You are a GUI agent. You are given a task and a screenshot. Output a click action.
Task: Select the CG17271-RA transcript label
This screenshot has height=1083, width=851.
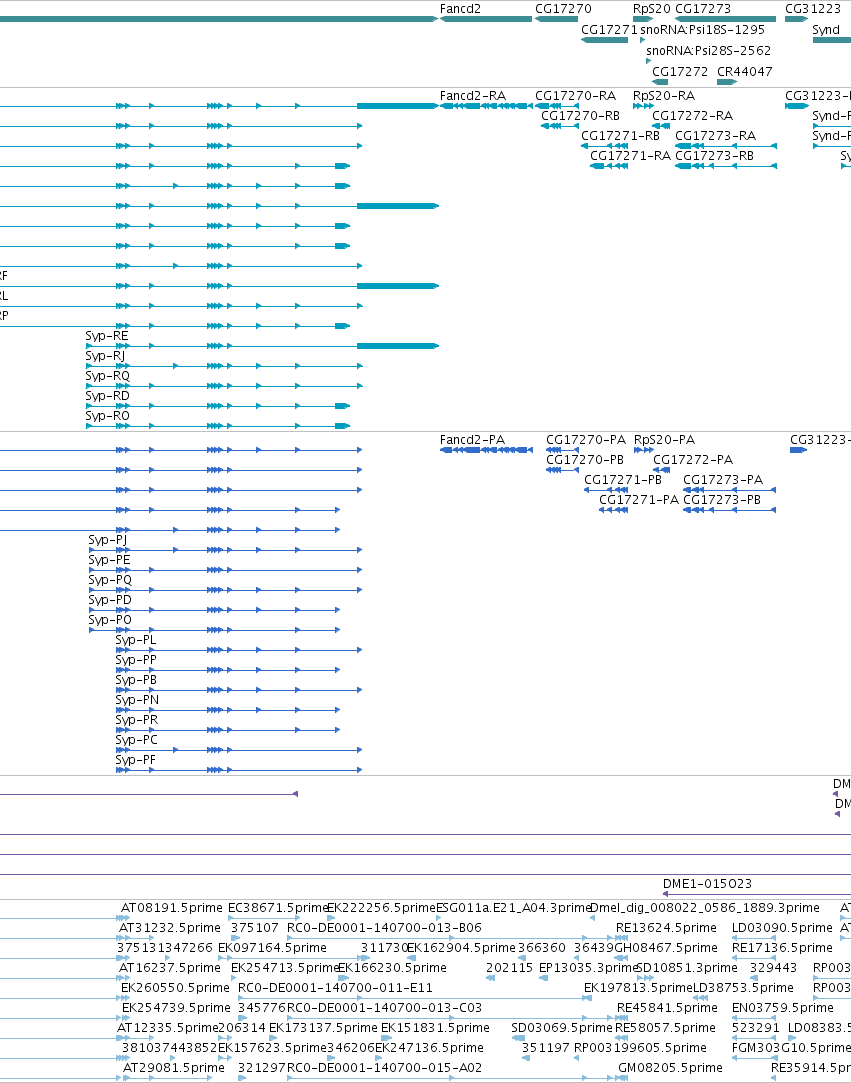pos(630,156)
